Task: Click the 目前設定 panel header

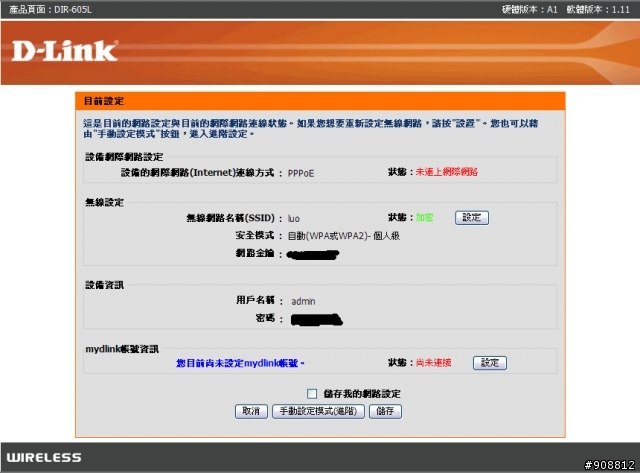Action: tap(320, 101)
